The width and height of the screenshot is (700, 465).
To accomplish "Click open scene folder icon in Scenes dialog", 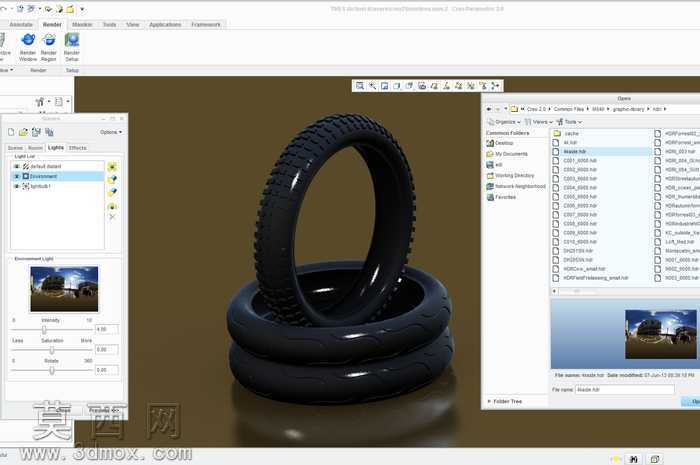I will (23, 132).
